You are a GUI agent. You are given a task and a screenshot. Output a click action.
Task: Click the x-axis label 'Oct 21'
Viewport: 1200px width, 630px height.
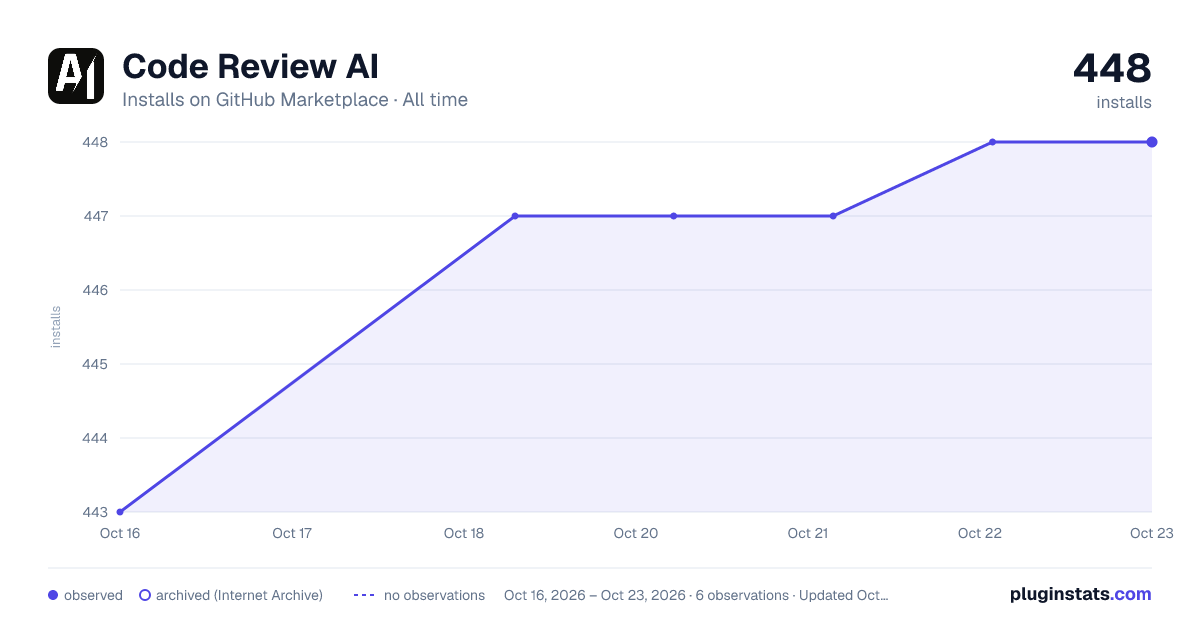808,534
